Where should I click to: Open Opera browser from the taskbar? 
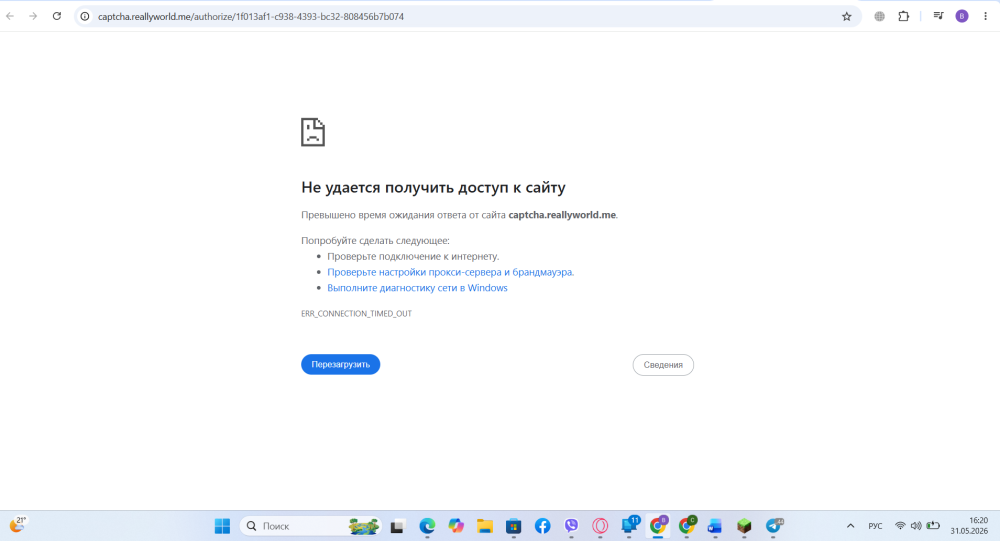pyautogui.click(x=600, y=526)
